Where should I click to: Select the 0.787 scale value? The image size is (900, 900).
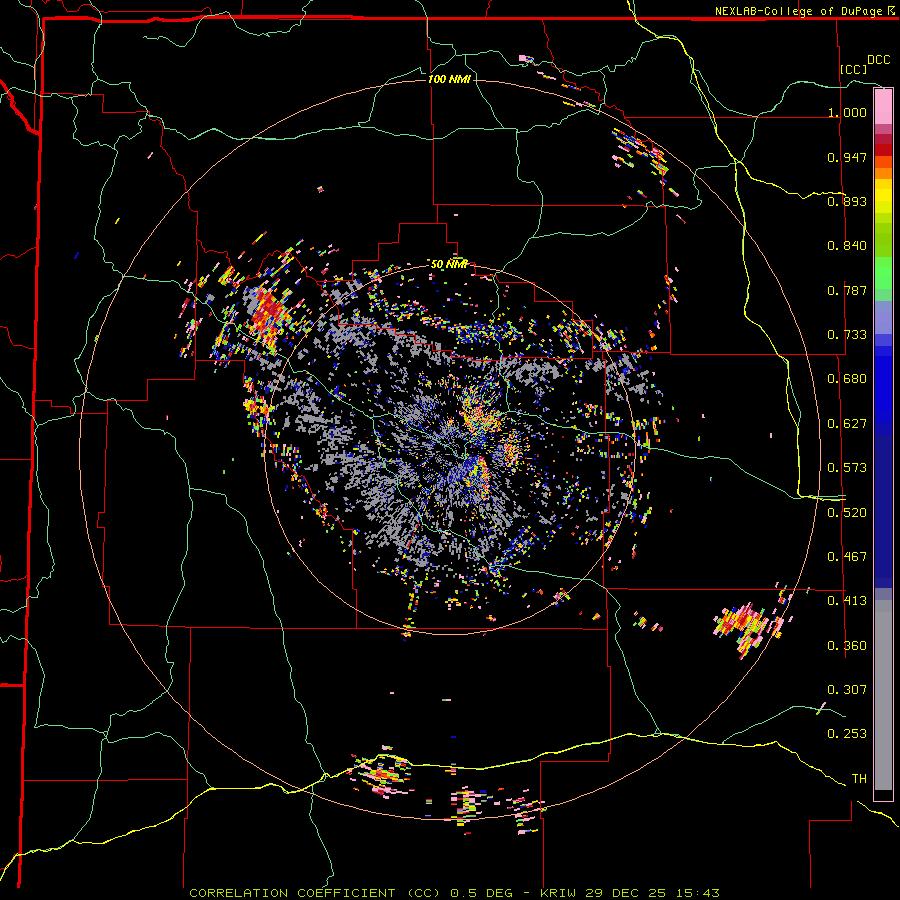(847, 290)
